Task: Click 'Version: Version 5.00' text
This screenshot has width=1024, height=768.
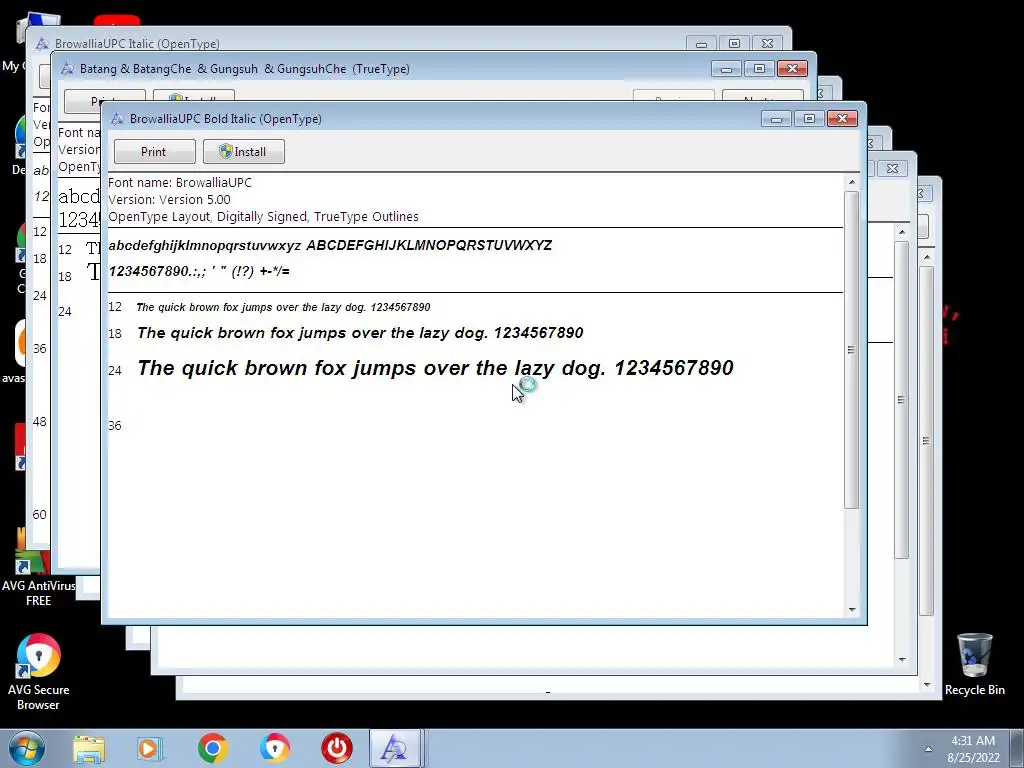Action: tap(169, 199)
